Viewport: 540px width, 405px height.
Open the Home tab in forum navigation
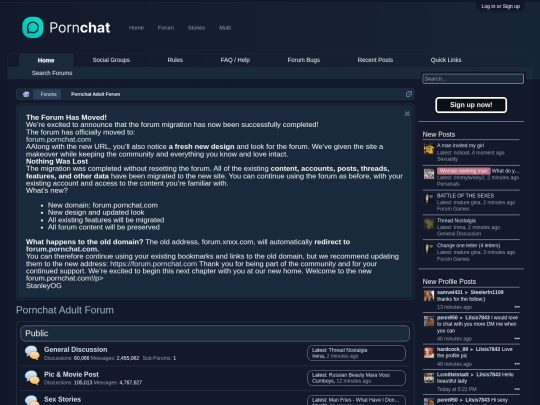[46, 60]
